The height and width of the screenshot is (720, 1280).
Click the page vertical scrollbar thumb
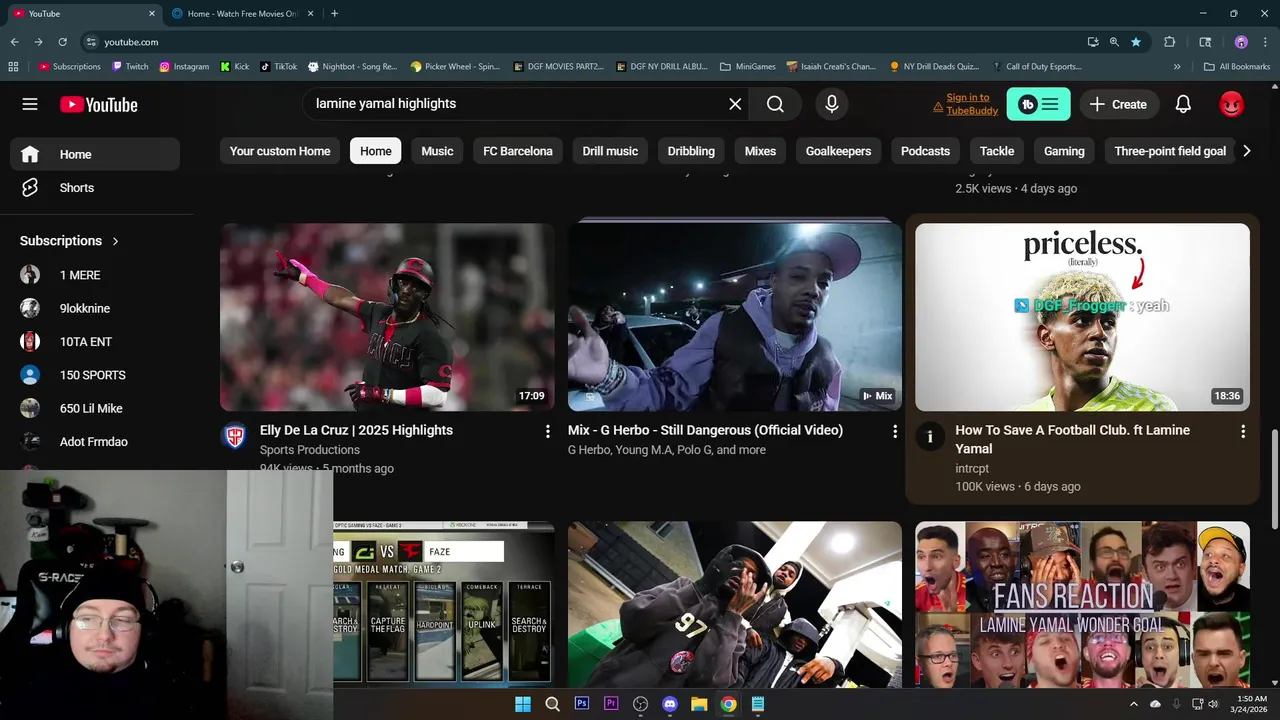pos(1274,479)
